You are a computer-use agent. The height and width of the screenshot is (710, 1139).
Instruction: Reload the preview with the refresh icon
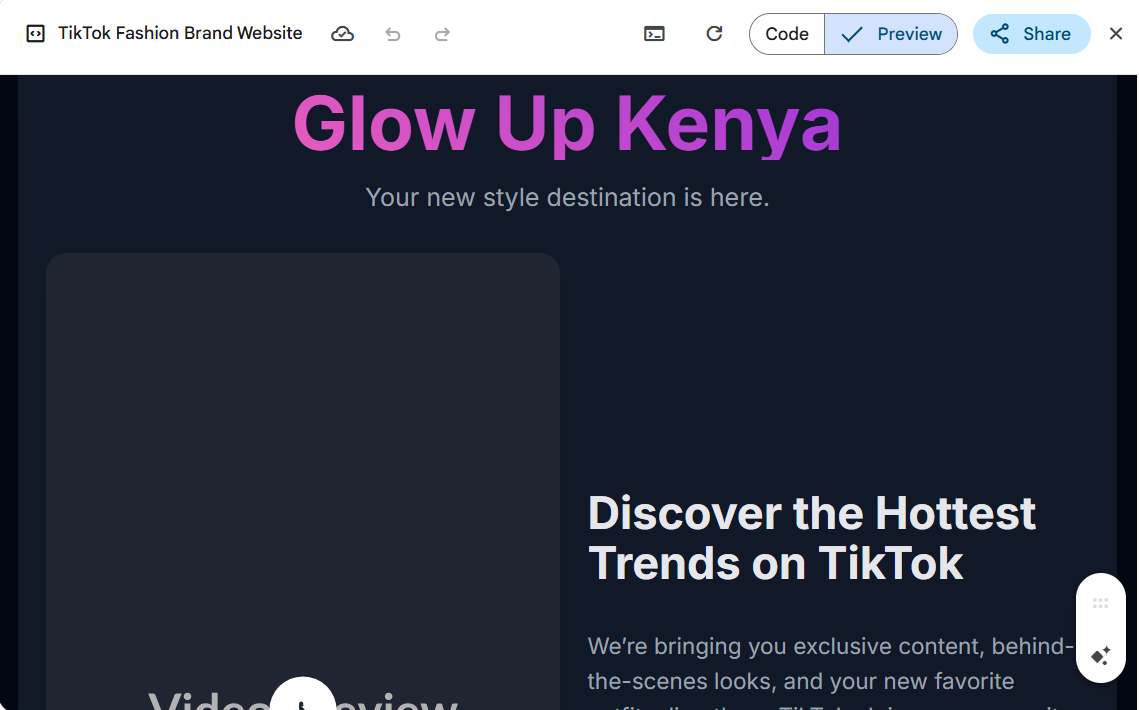714,34
